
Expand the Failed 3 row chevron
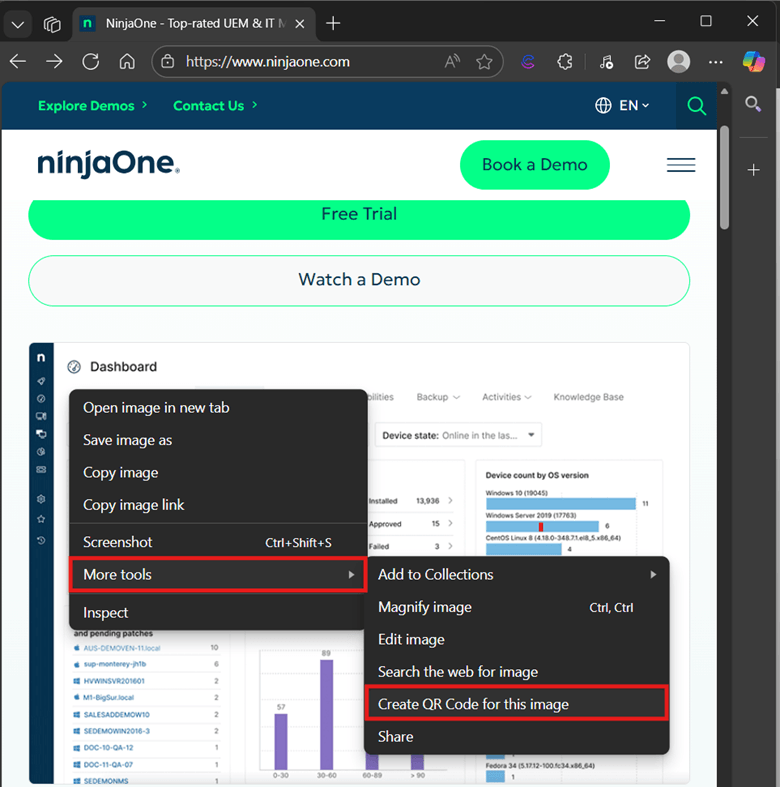tap(450, 546)
